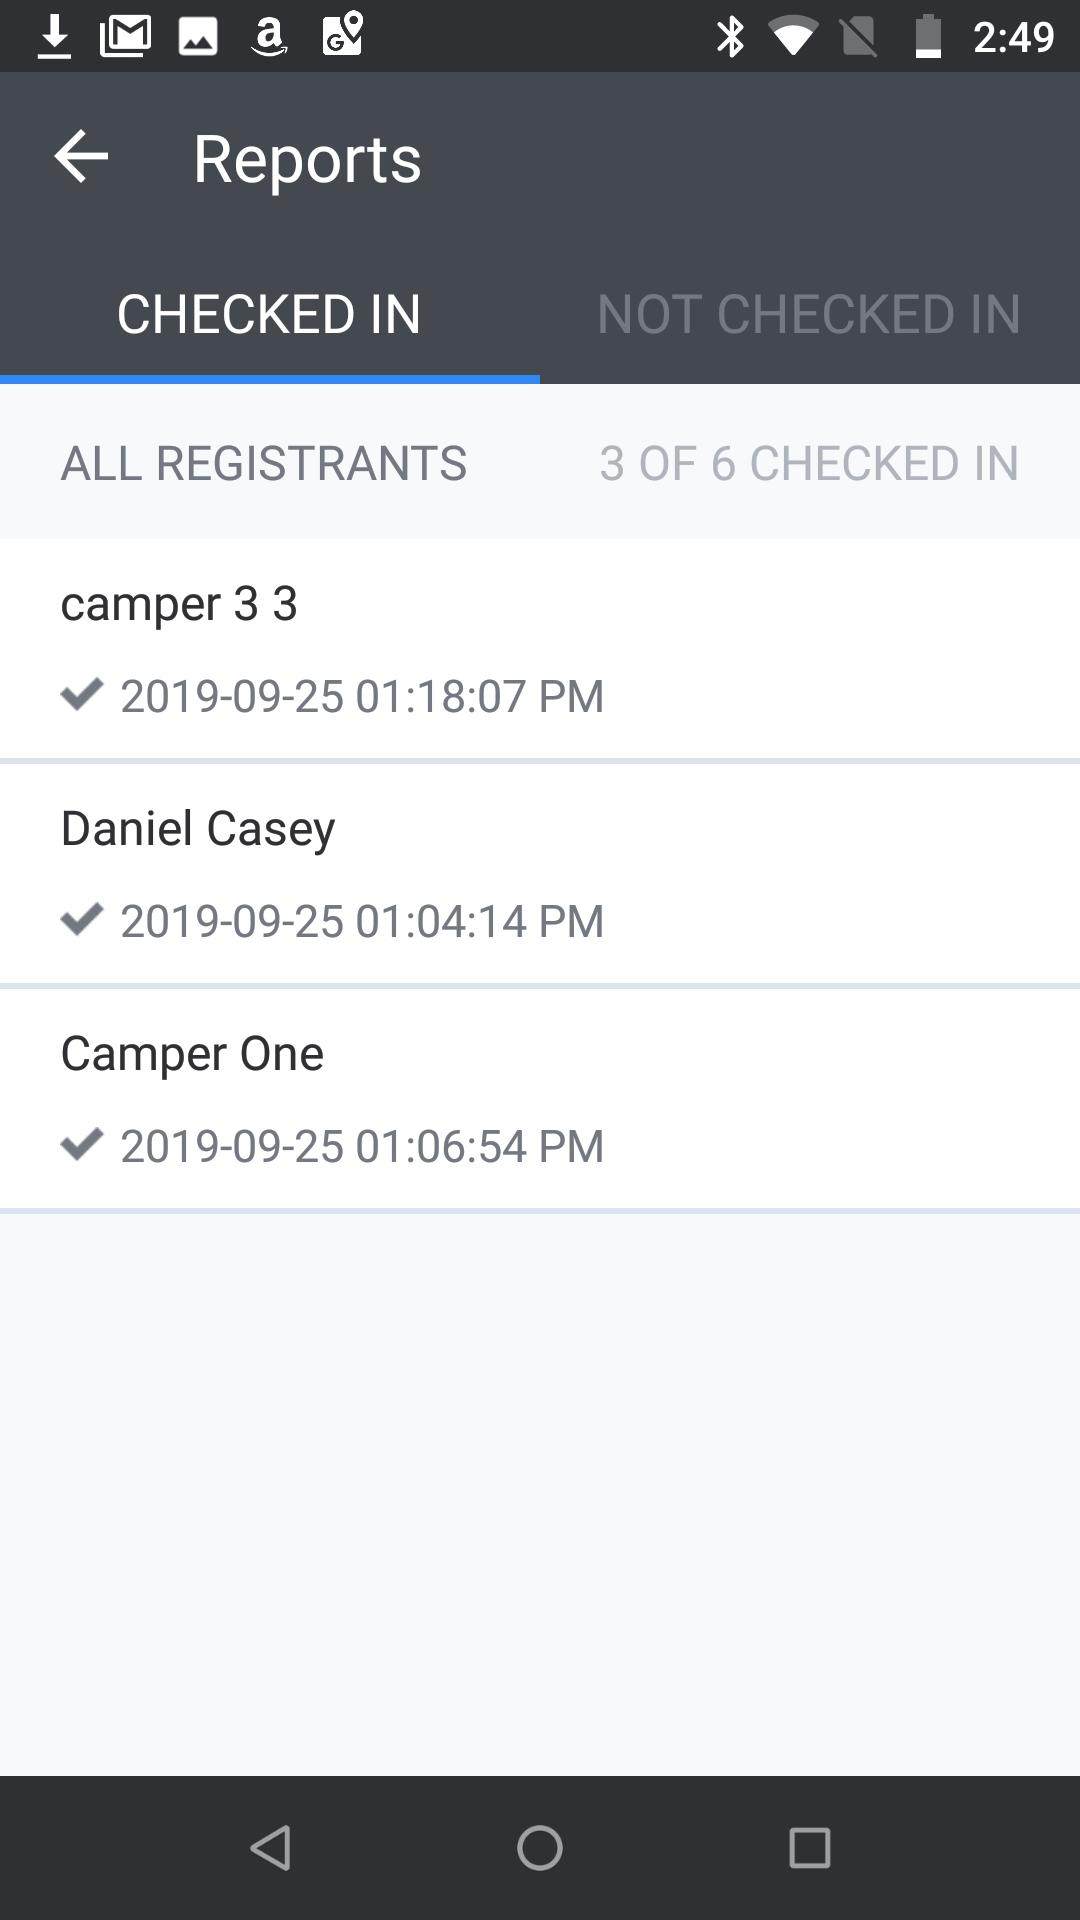Tap the checkmark next to Daniel Casey's timestamp
Image resolution: width=1080 pixels, height=1920 pixels.
pos(82,918)
